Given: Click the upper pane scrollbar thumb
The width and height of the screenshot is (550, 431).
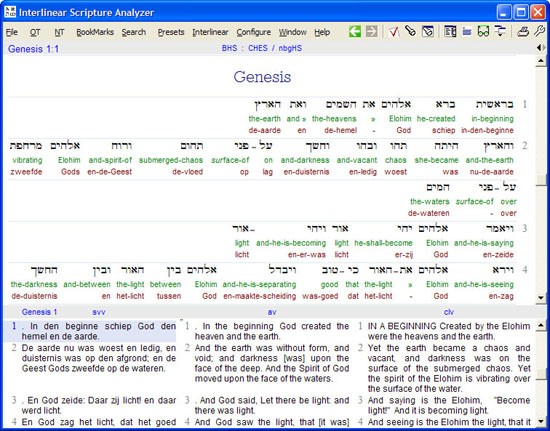Looking at the screenshot, I should click(541, 180).
